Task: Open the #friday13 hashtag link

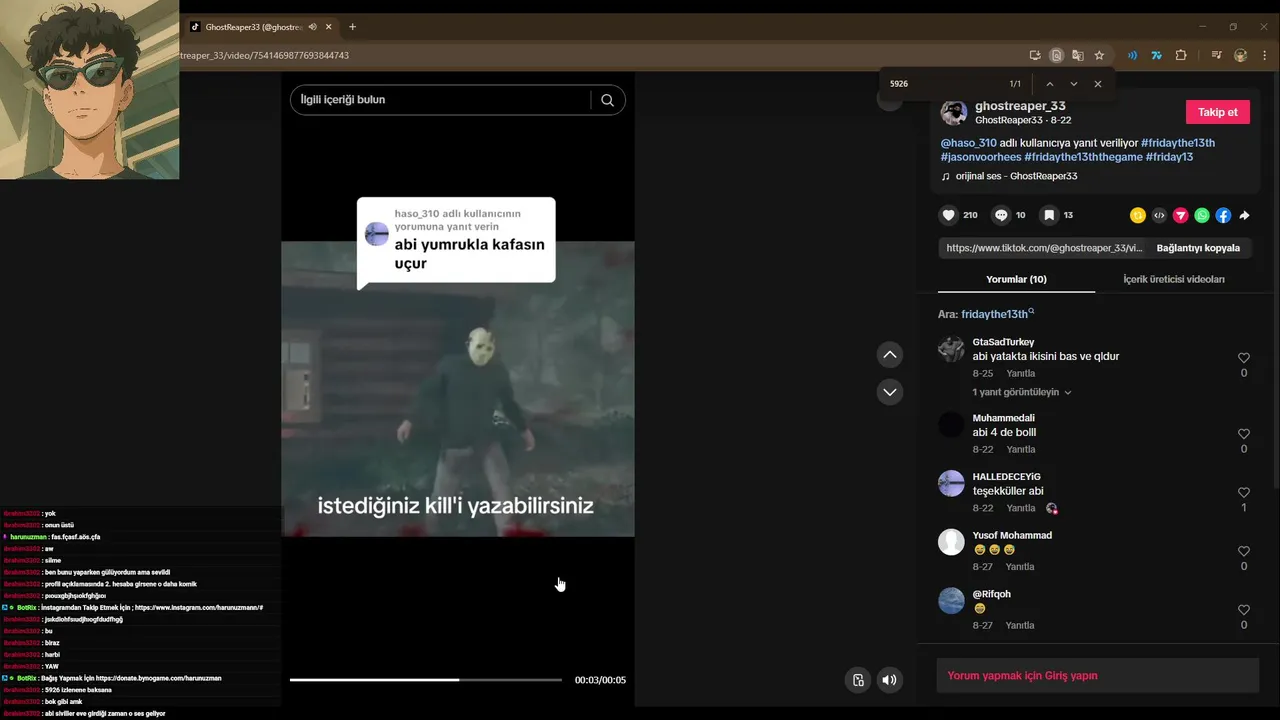Action: click(x=1169, y=157)
